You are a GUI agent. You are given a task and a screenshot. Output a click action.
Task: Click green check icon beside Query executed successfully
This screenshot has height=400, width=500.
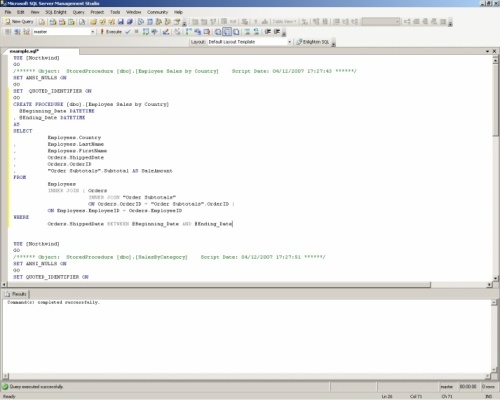(5, 387)
